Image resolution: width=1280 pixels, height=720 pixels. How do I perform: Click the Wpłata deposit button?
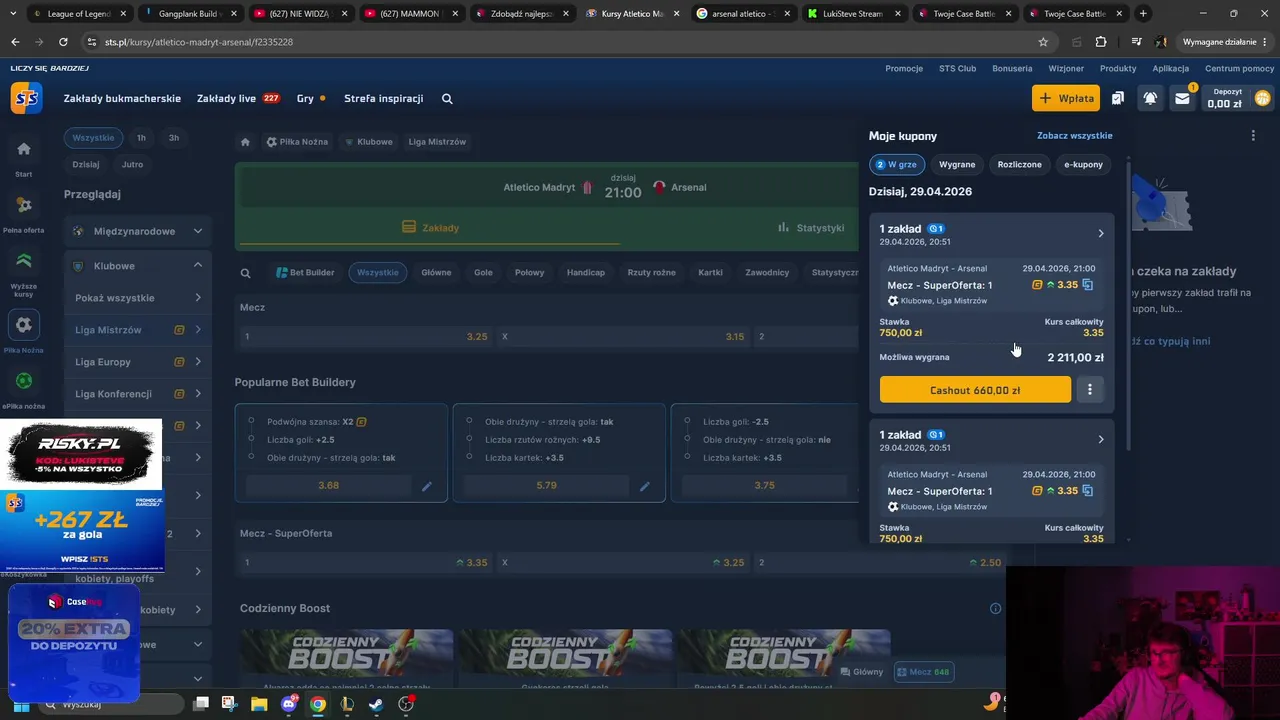tap(1066, 98)
